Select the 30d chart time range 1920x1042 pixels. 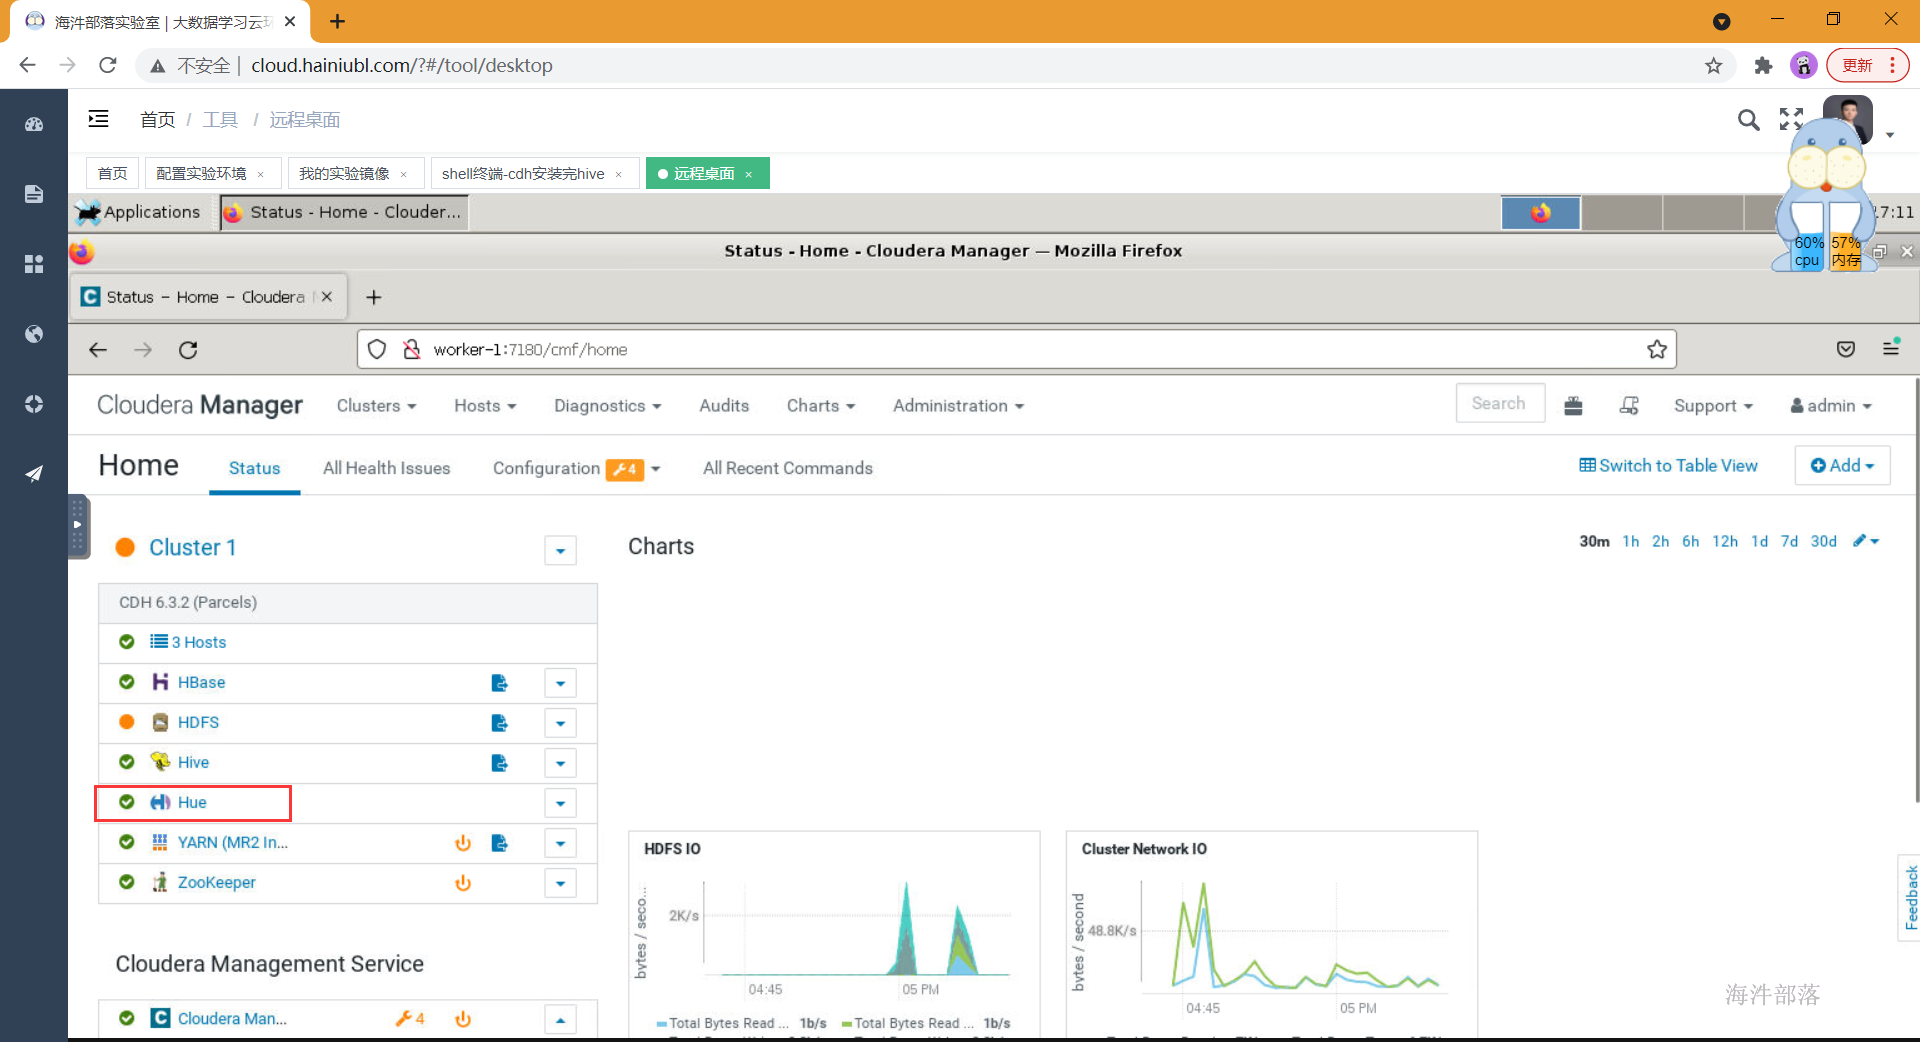1823,541
